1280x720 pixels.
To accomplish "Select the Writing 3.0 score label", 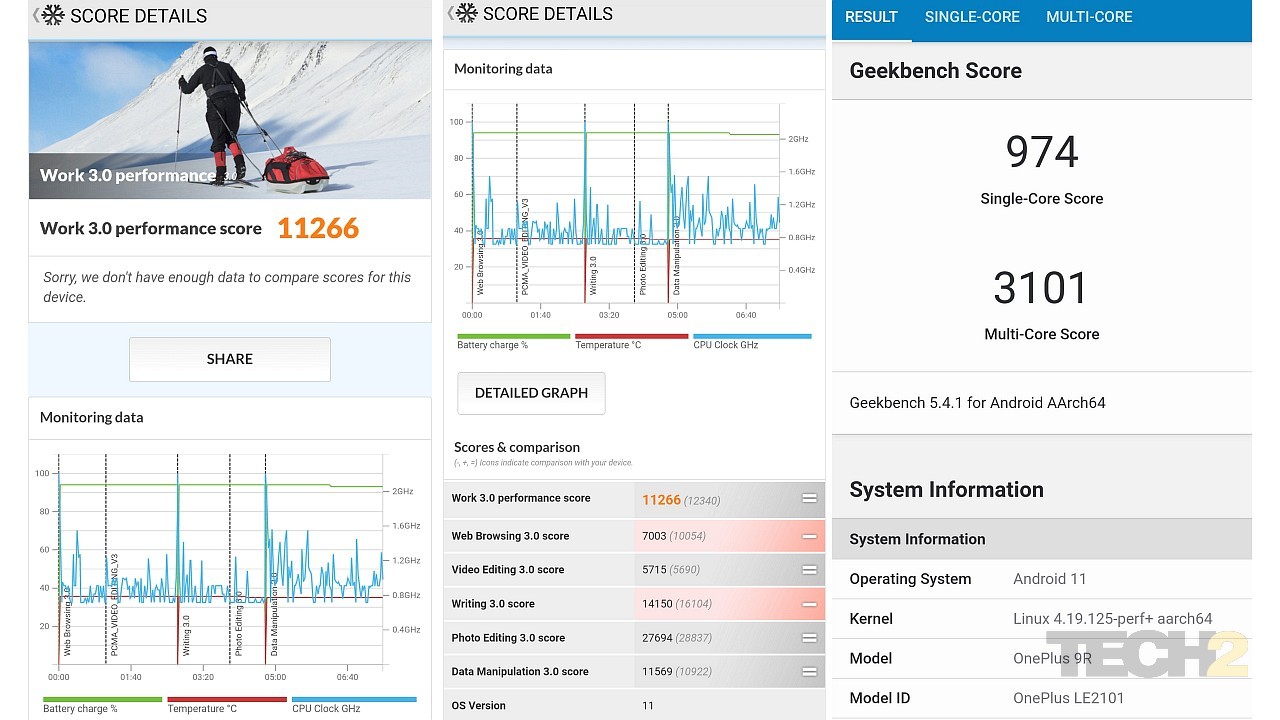I will coord(493,604).
